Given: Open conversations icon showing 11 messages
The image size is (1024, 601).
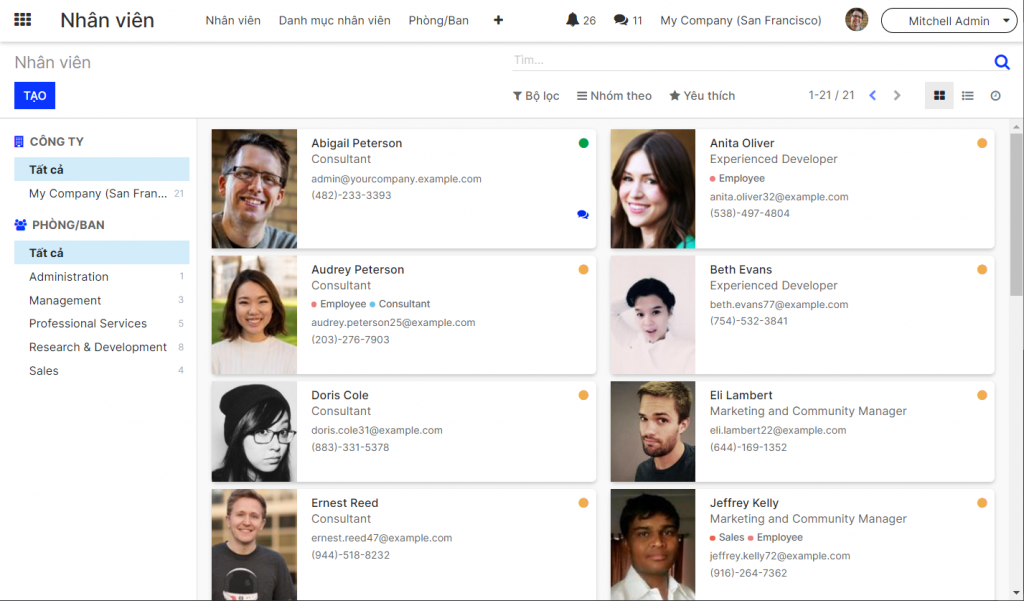Looking at the screenshot, I should pyautogui.click(x=628, y=20).
